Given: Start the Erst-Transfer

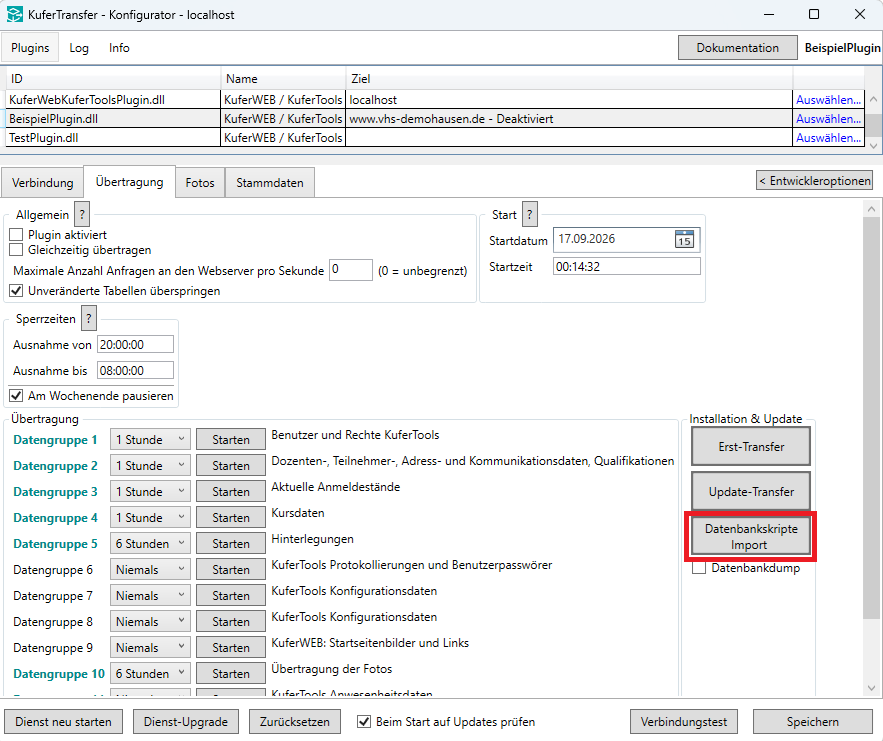Looking at the screenshot, I should click(x=751, y=446).
